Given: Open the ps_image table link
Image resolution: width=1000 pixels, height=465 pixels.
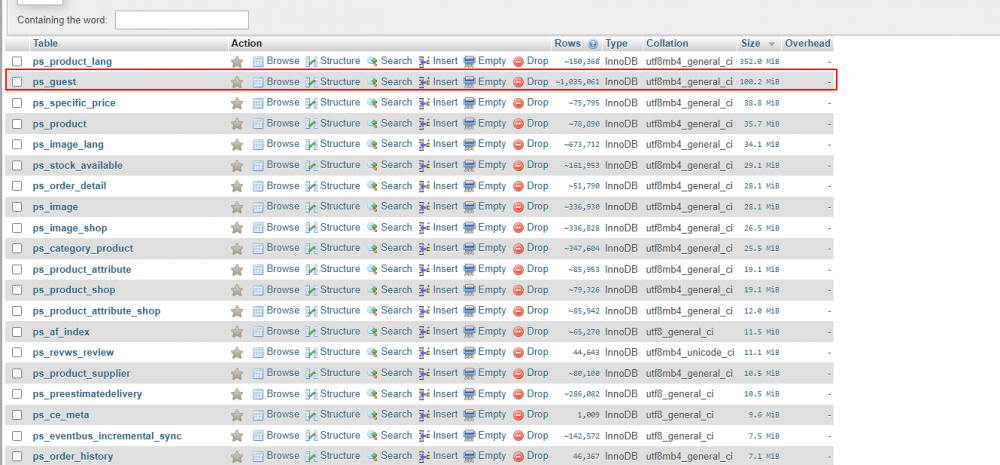Looking at the screenshot, I should [55, 207].
